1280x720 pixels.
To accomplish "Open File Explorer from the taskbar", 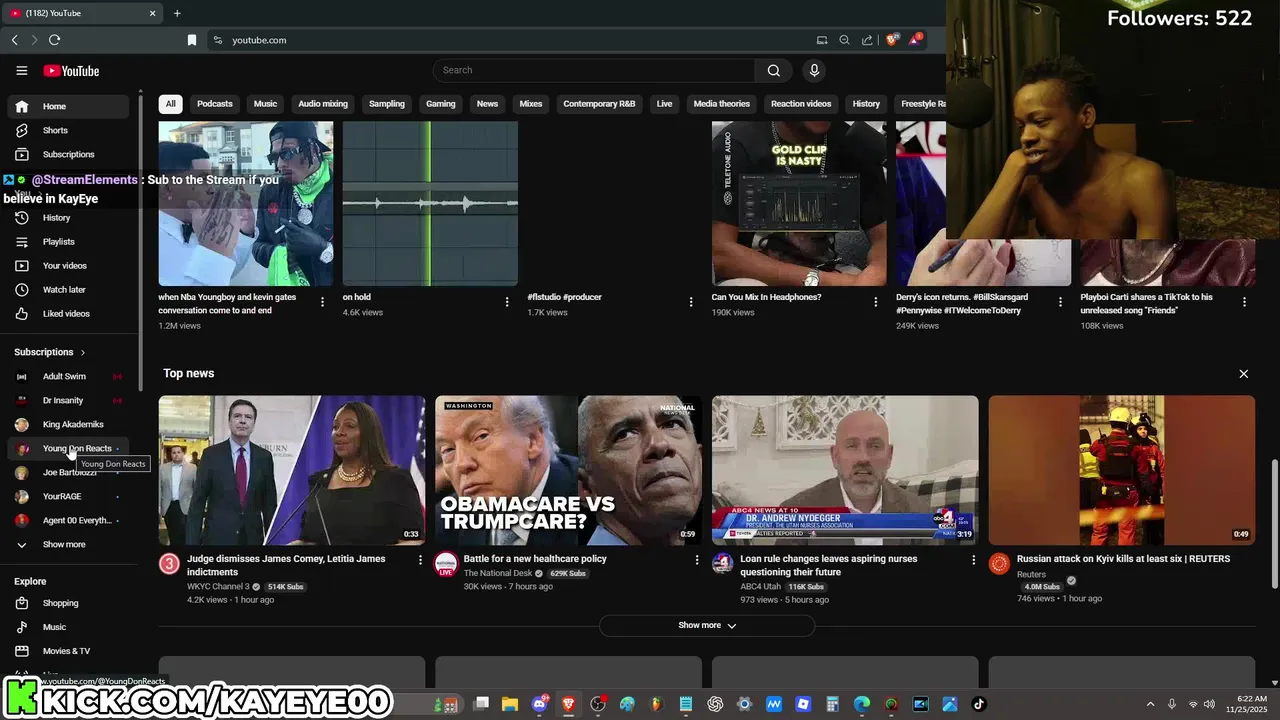I will coord(509,704).
